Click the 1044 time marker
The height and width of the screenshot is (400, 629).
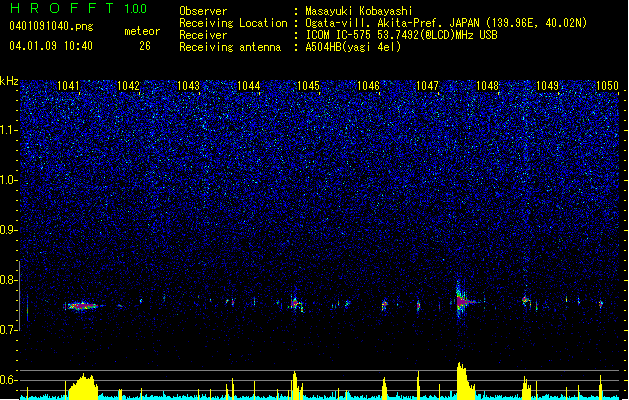248,86
